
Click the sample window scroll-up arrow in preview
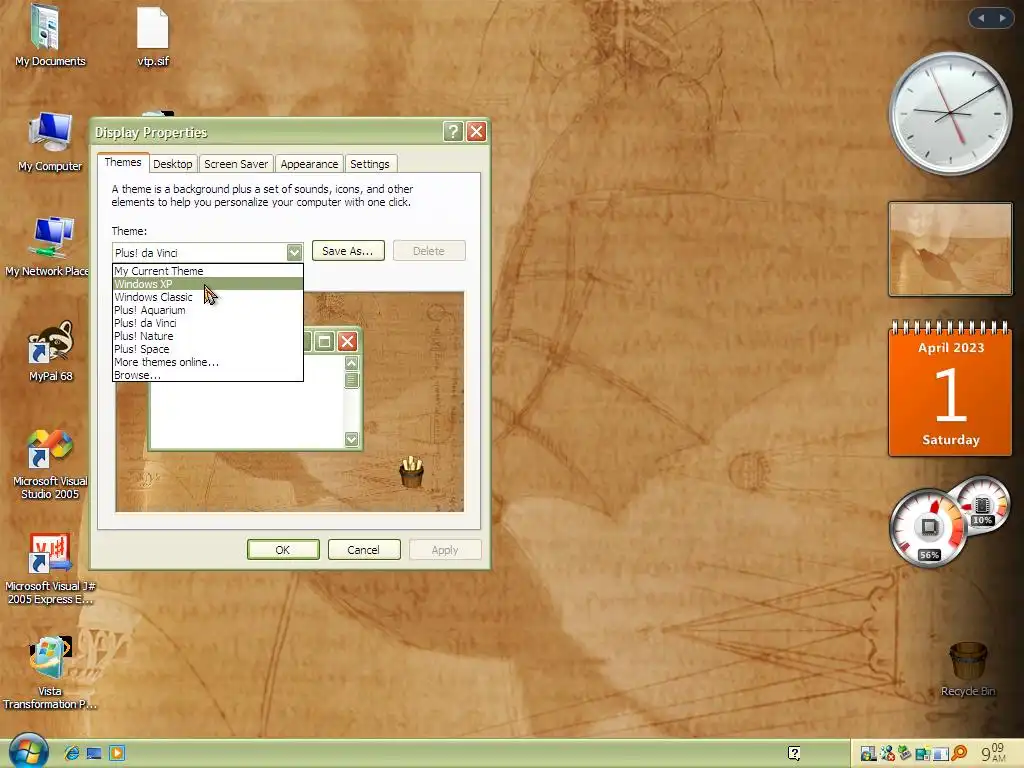pyautogui.click(x=351, y=363)
